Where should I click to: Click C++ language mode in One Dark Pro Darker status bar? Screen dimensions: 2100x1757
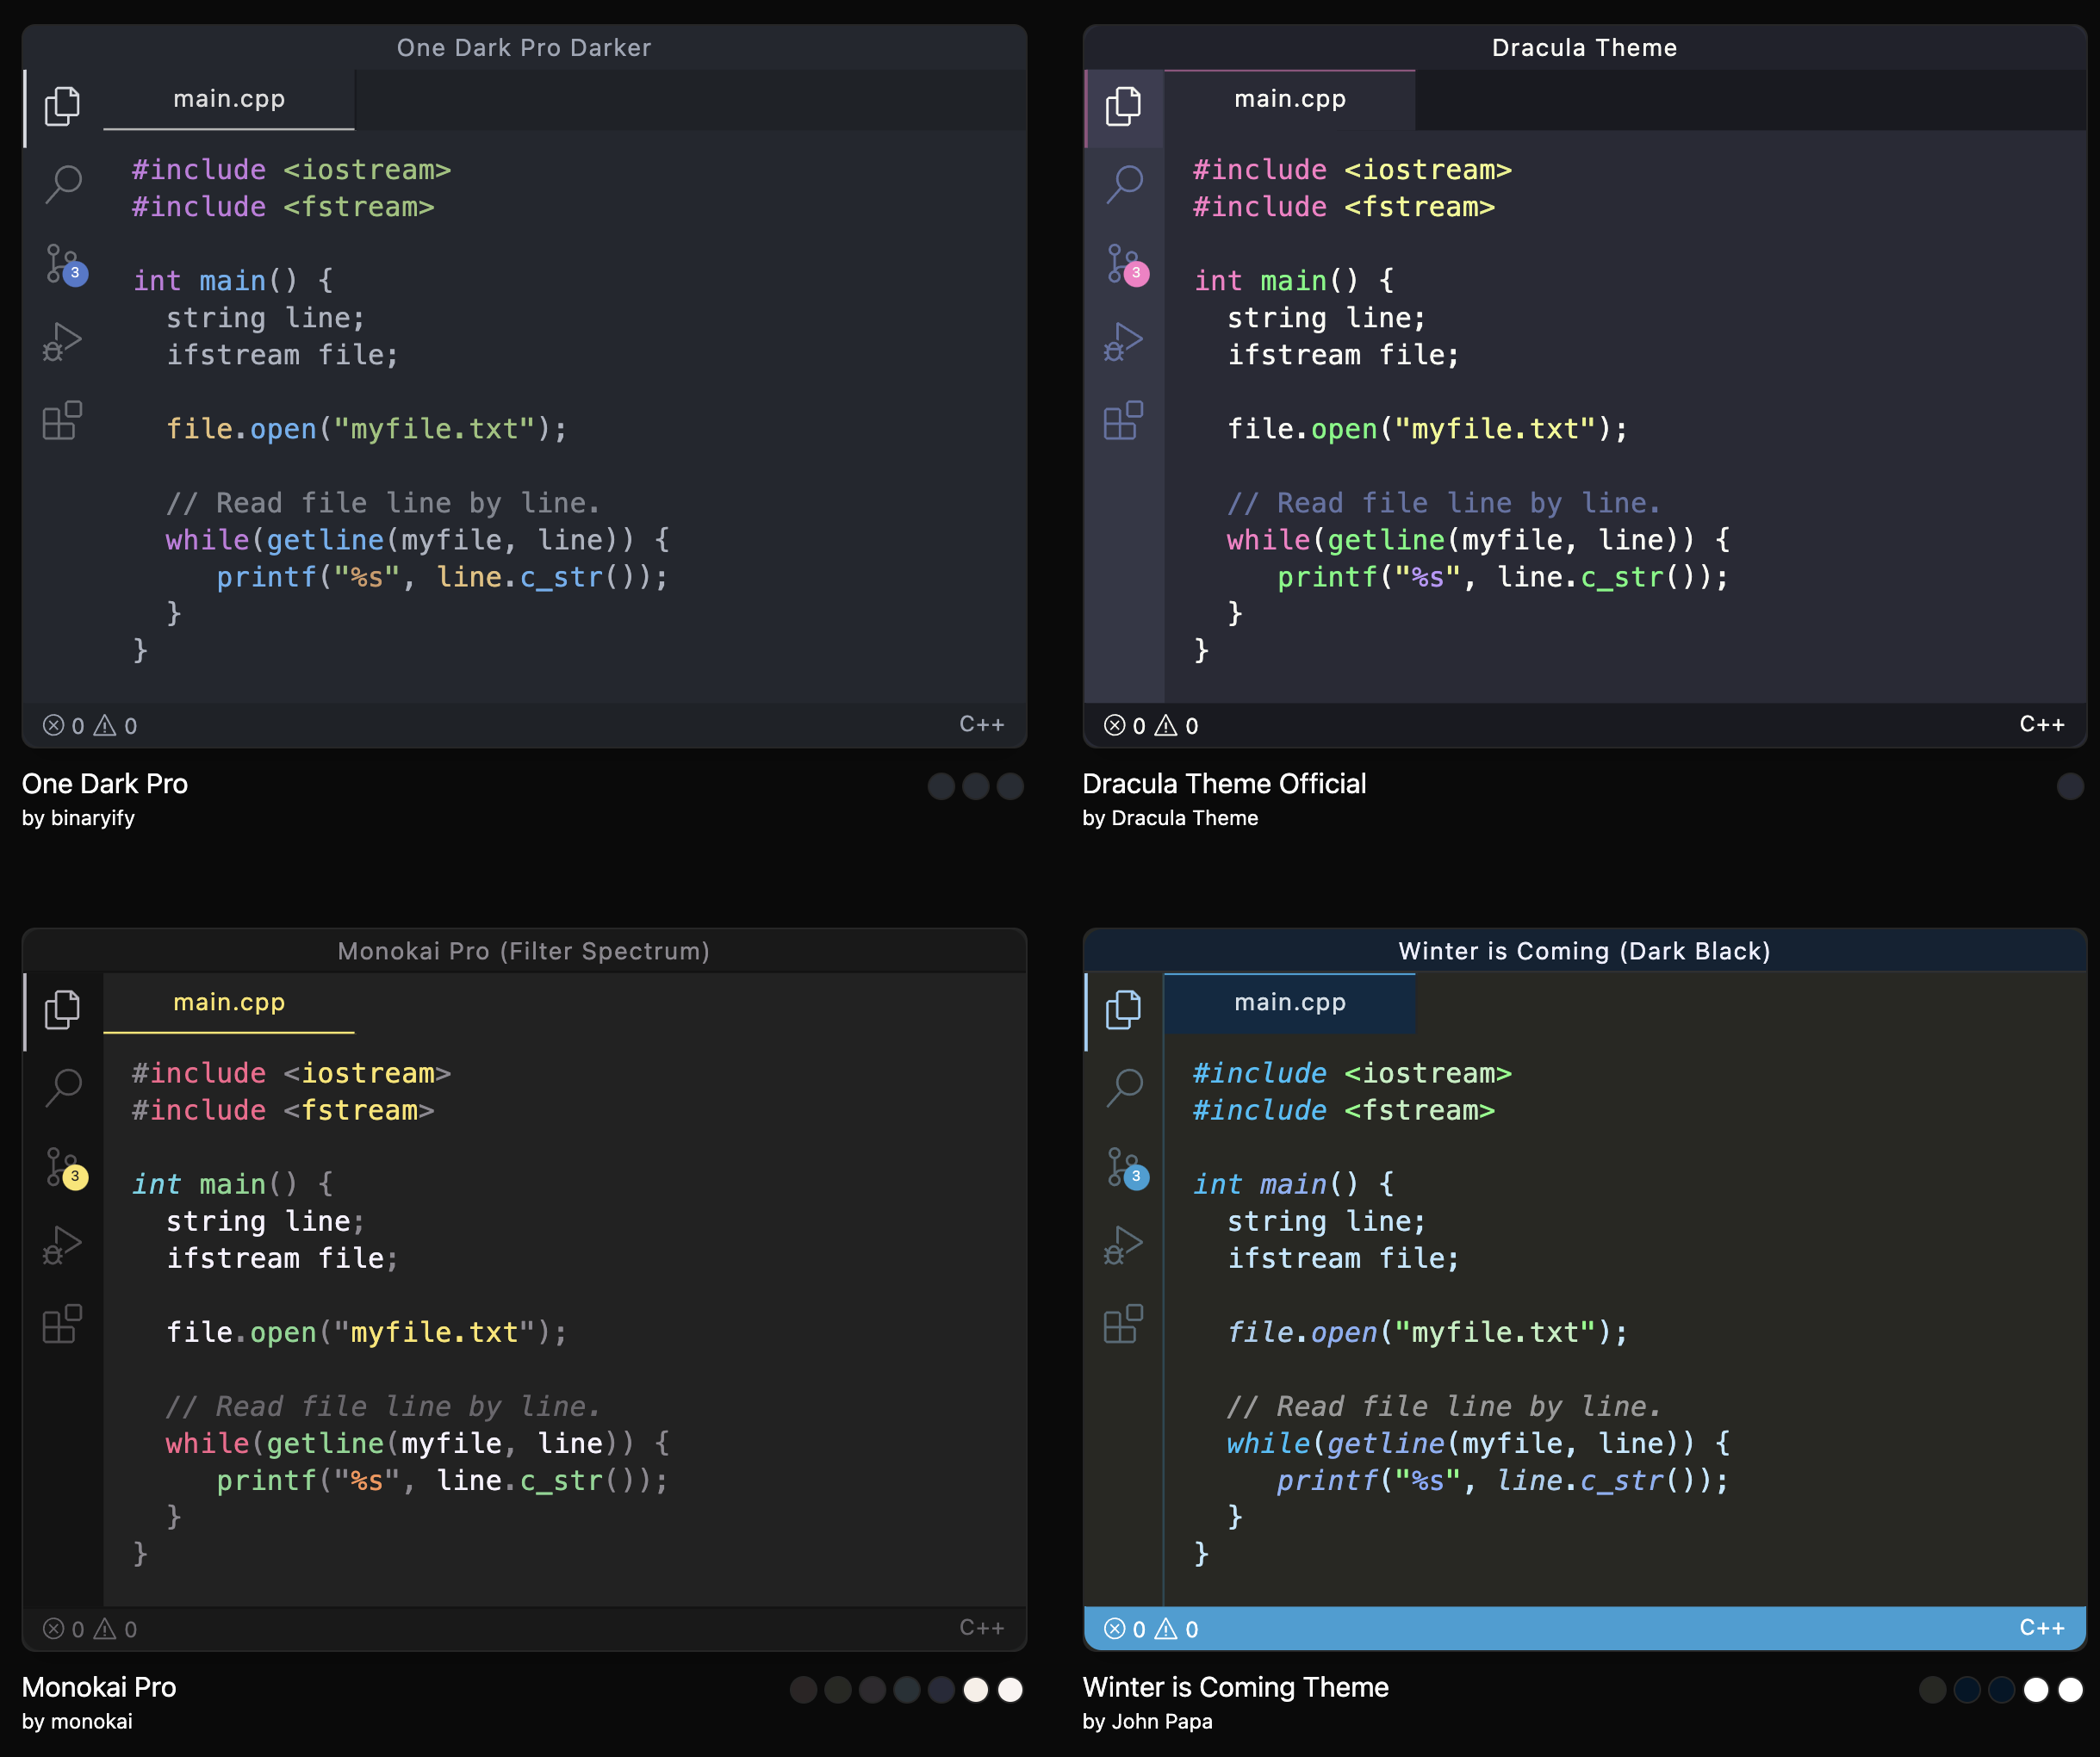click(x=981, y=724)
